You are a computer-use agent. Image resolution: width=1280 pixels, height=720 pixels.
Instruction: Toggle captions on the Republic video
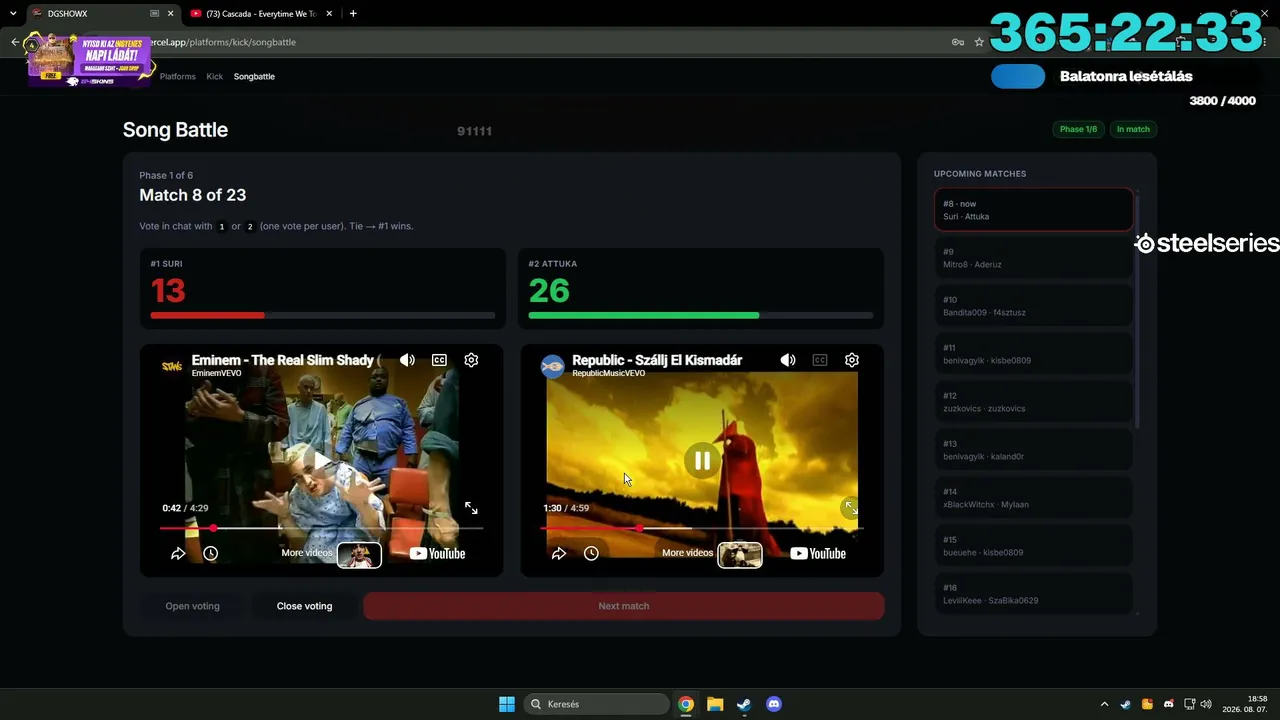[x=820, y=360]
